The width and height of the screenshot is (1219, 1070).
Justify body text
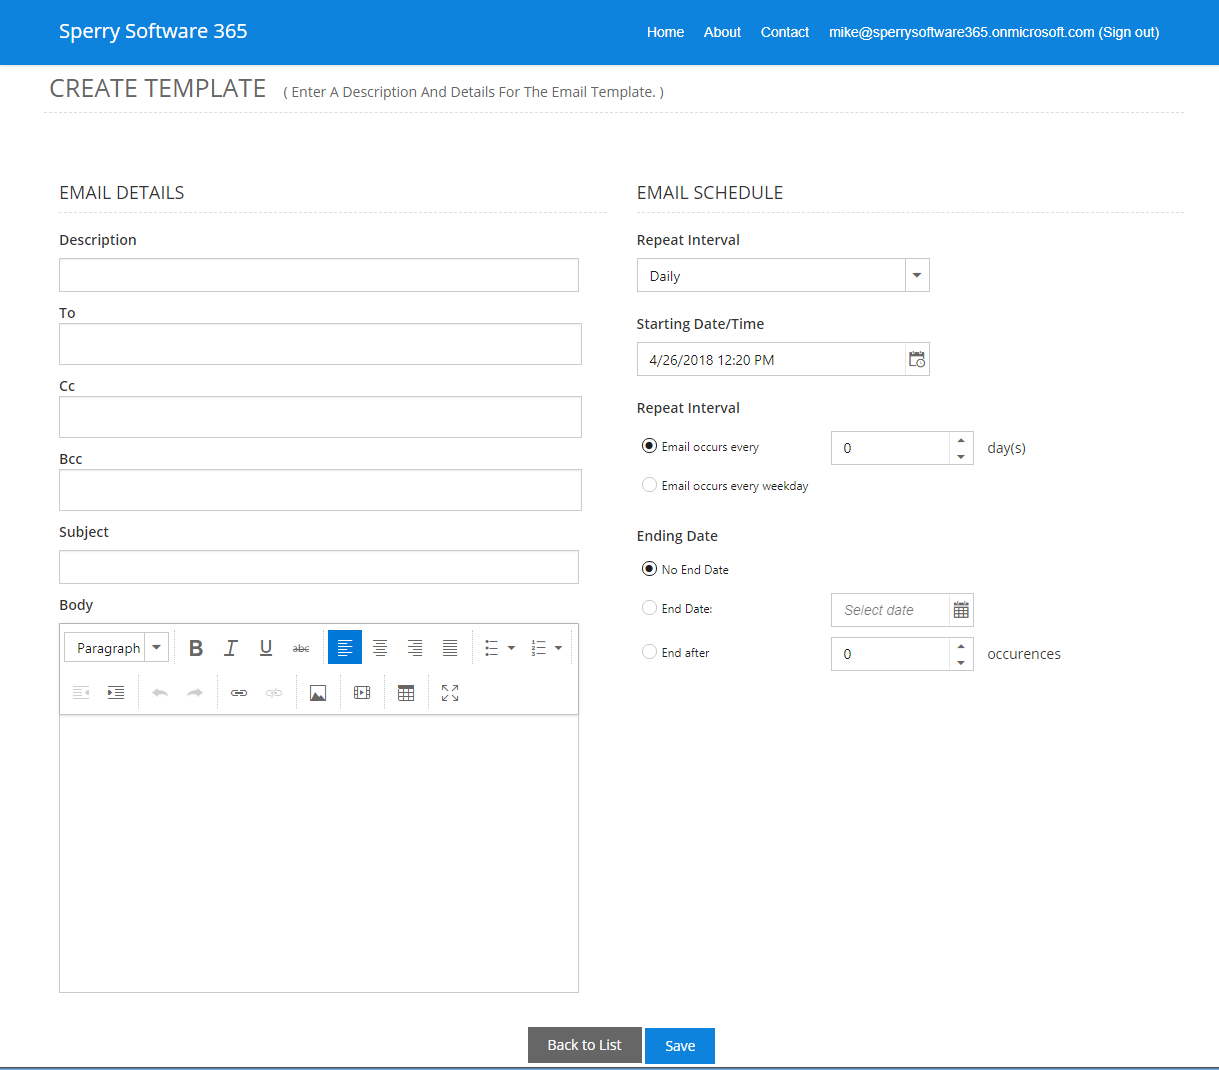point(450,648)
